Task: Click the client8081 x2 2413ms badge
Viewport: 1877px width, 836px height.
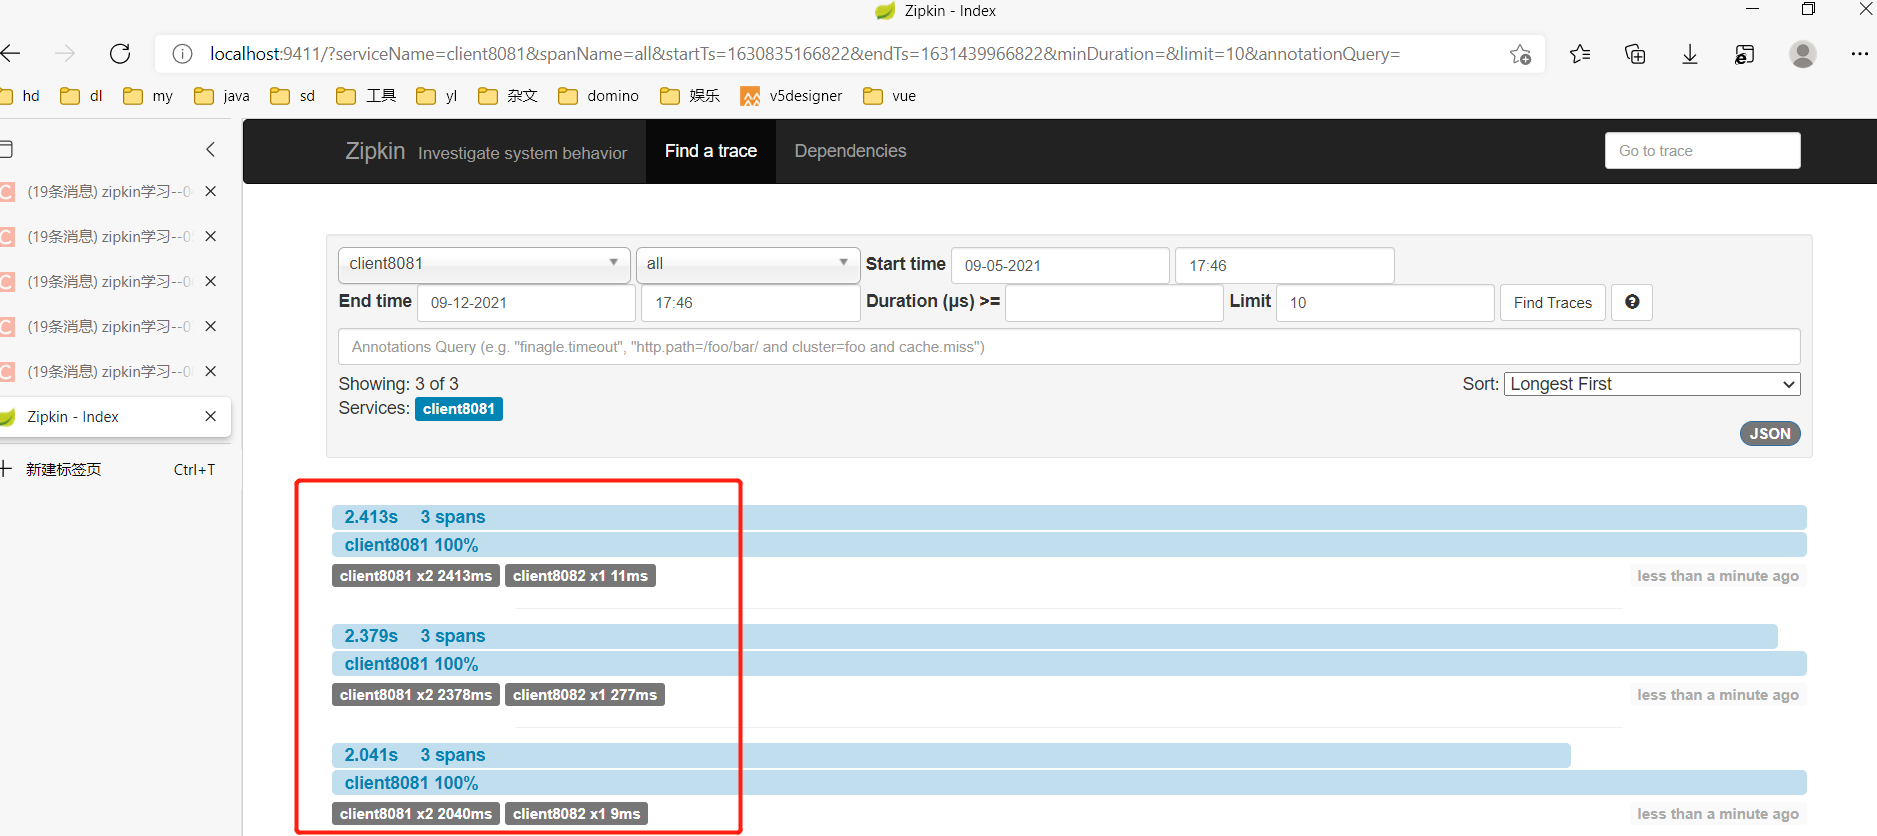Action: click(416, 576)
